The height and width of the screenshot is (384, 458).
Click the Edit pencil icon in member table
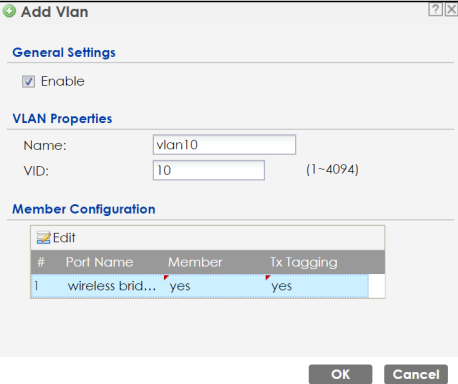pyautogui.click(x=43, y=238)
